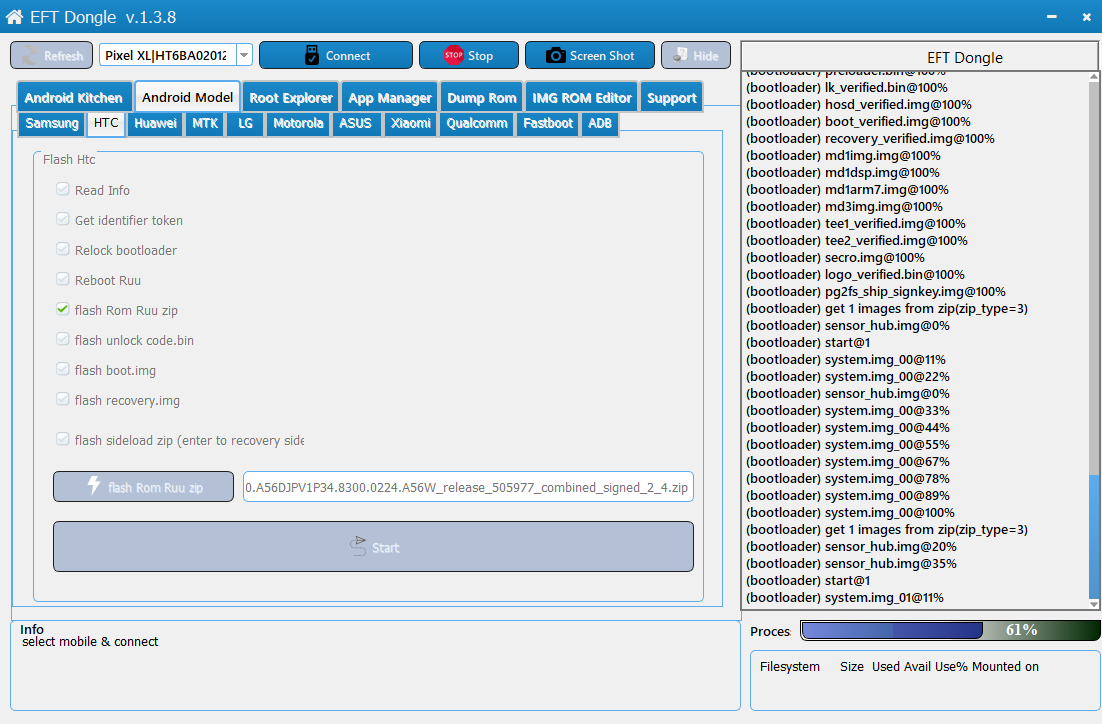Select the ADB tab

pyautogui.click(x=600, y=124)
